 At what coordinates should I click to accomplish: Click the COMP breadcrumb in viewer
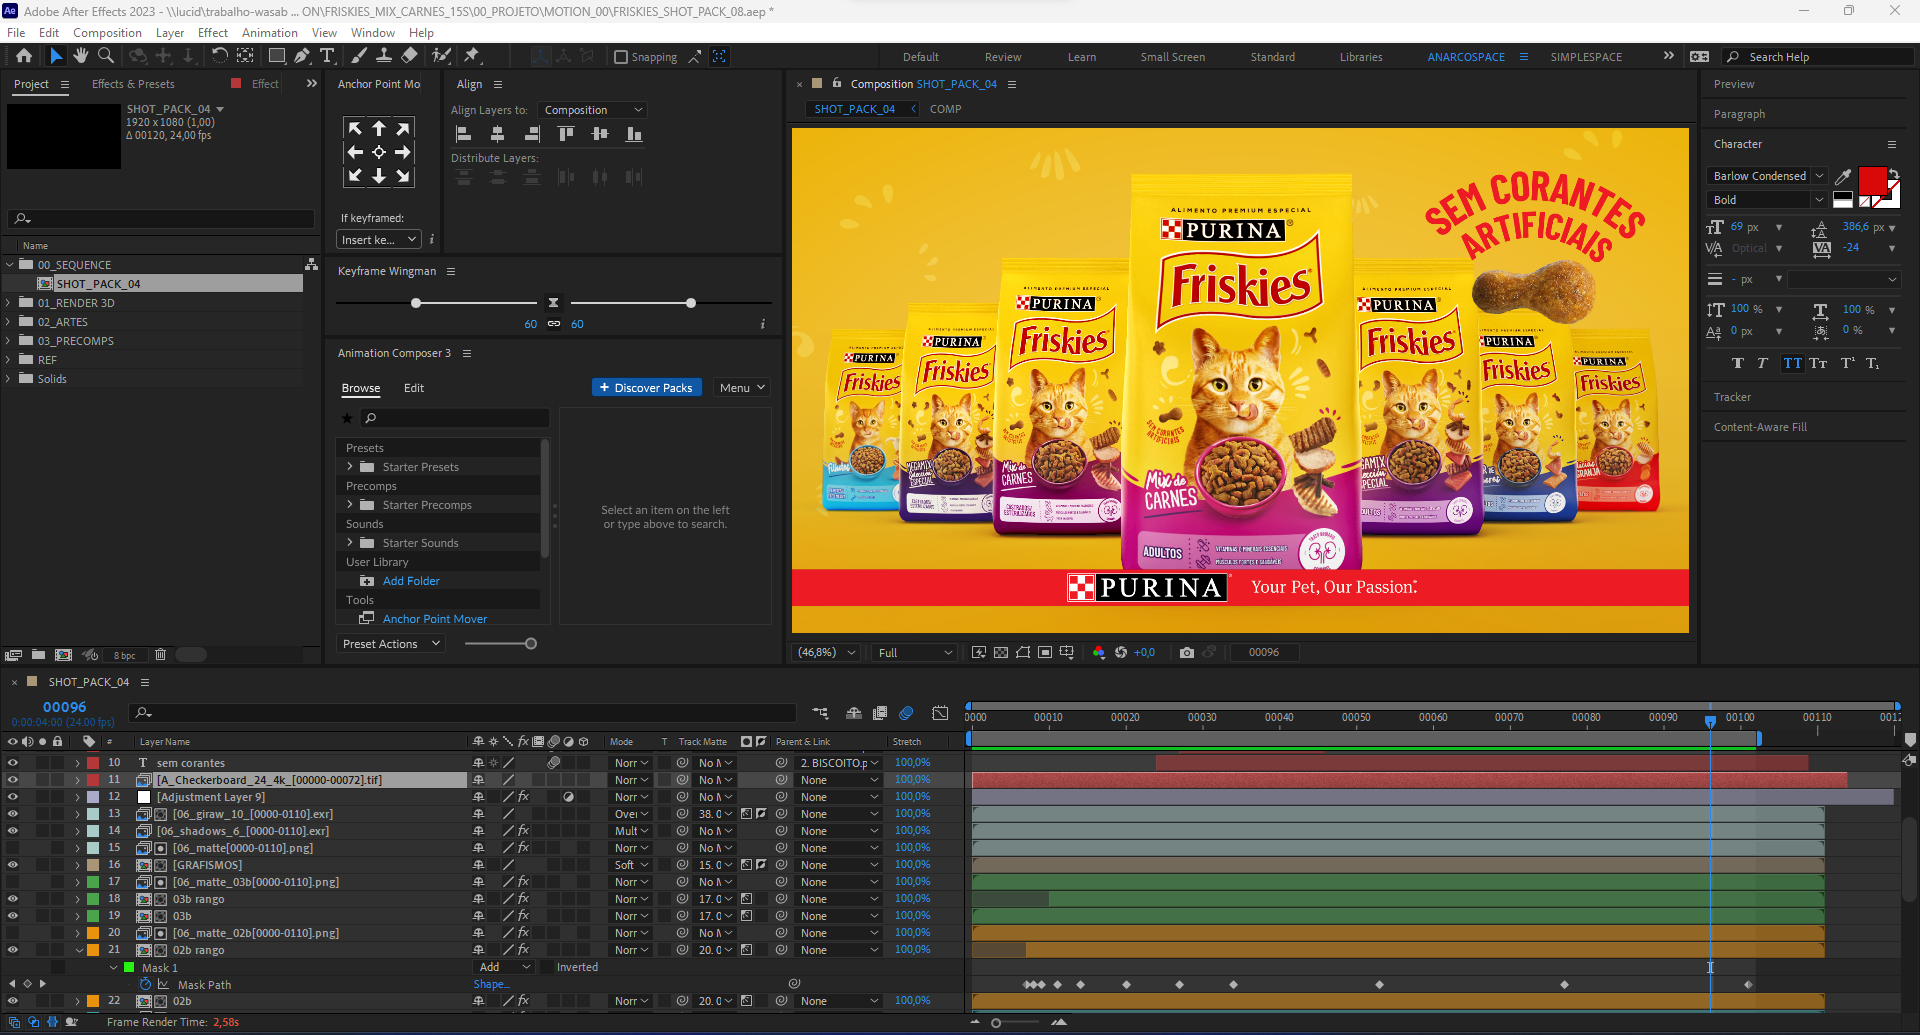[945, 109]
